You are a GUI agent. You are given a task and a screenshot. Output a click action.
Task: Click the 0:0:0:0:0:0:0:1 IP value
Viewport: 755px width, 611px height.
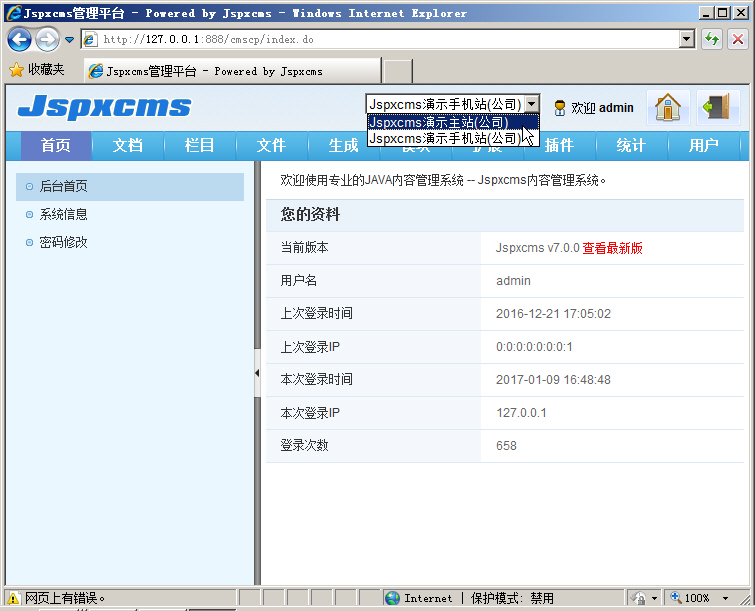pyautogui.click(x=534, y=347)
